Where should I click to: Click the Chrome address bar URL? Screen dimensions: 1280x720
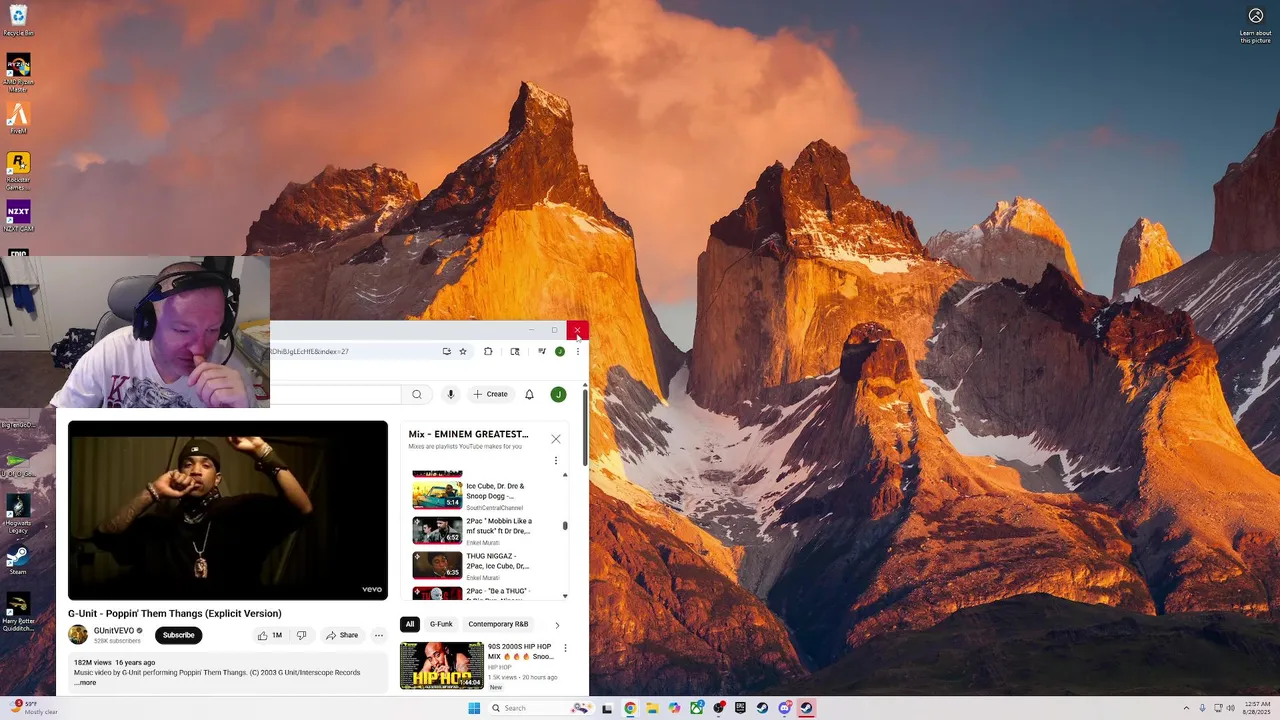(x=310, y=351)
